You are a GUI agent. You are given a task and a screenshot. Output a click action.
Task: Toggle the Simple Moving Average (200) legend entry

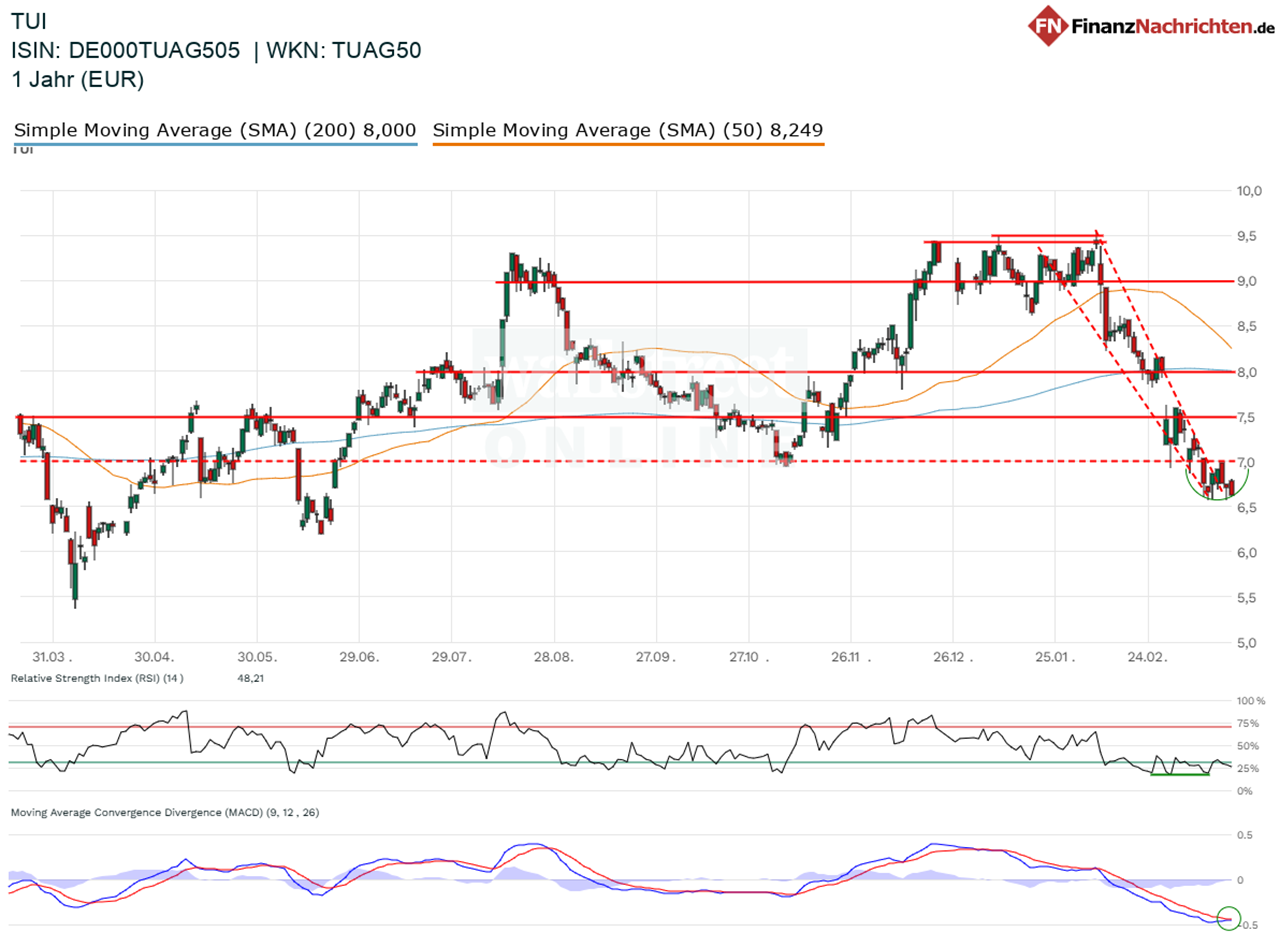point(214,130)
